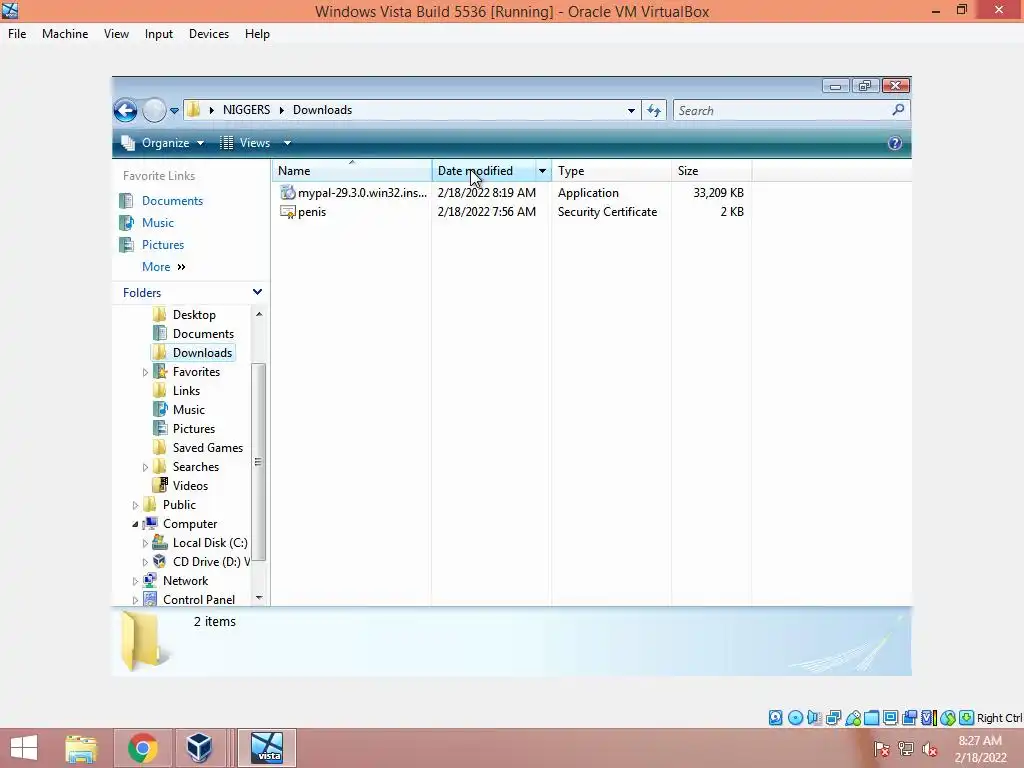
Task: Expand the Network tree node
Action: click(x=135, y=581)
